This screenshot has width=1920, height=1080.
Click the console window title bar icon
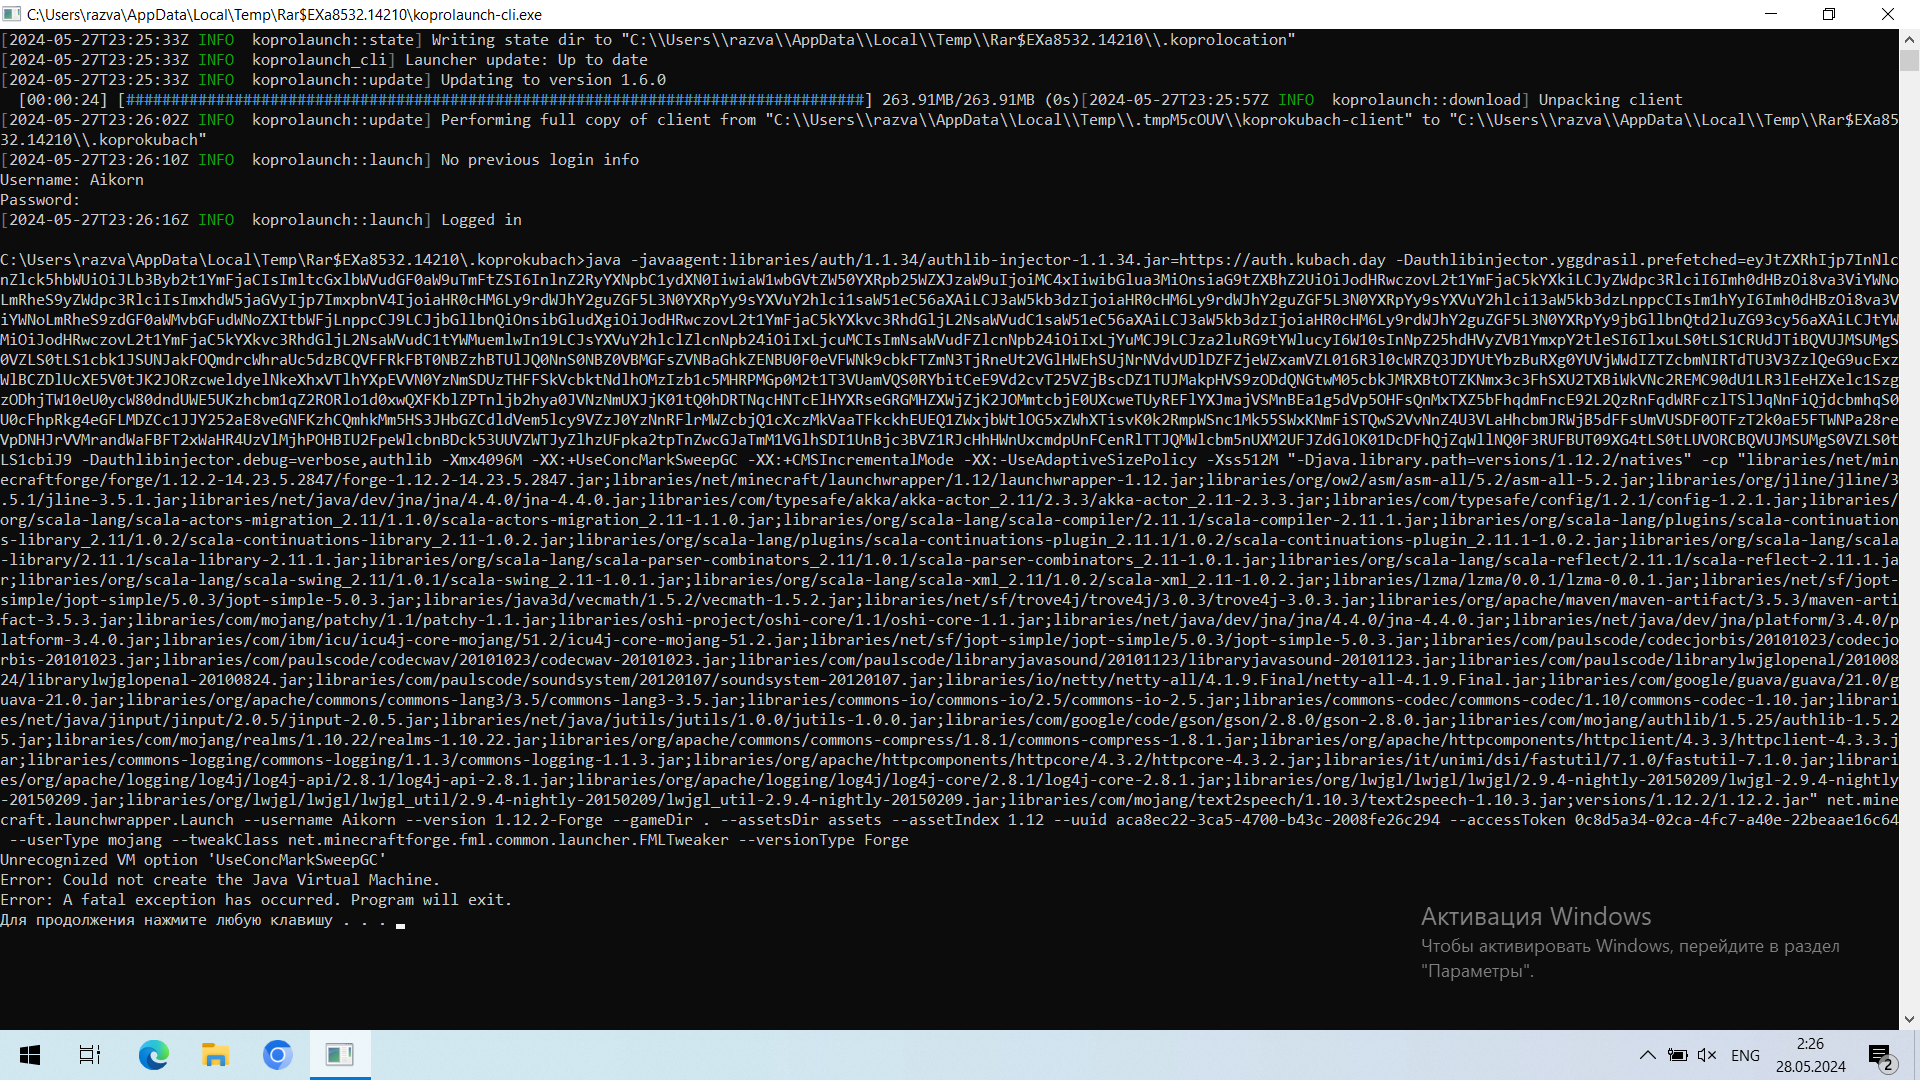(x=11, y=14)
